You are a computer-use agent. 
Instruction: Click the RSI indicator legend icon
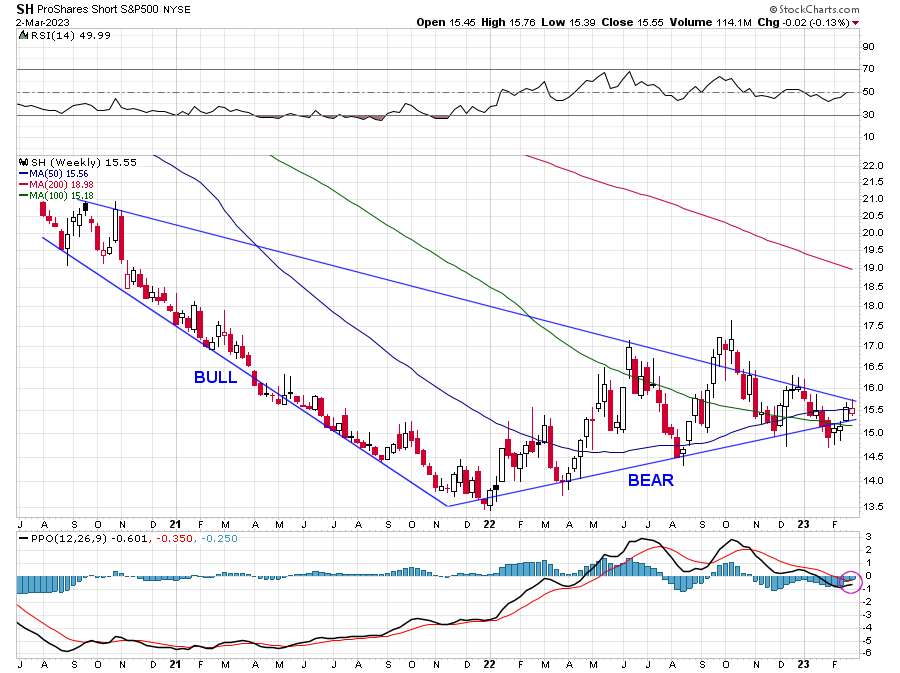23,36
